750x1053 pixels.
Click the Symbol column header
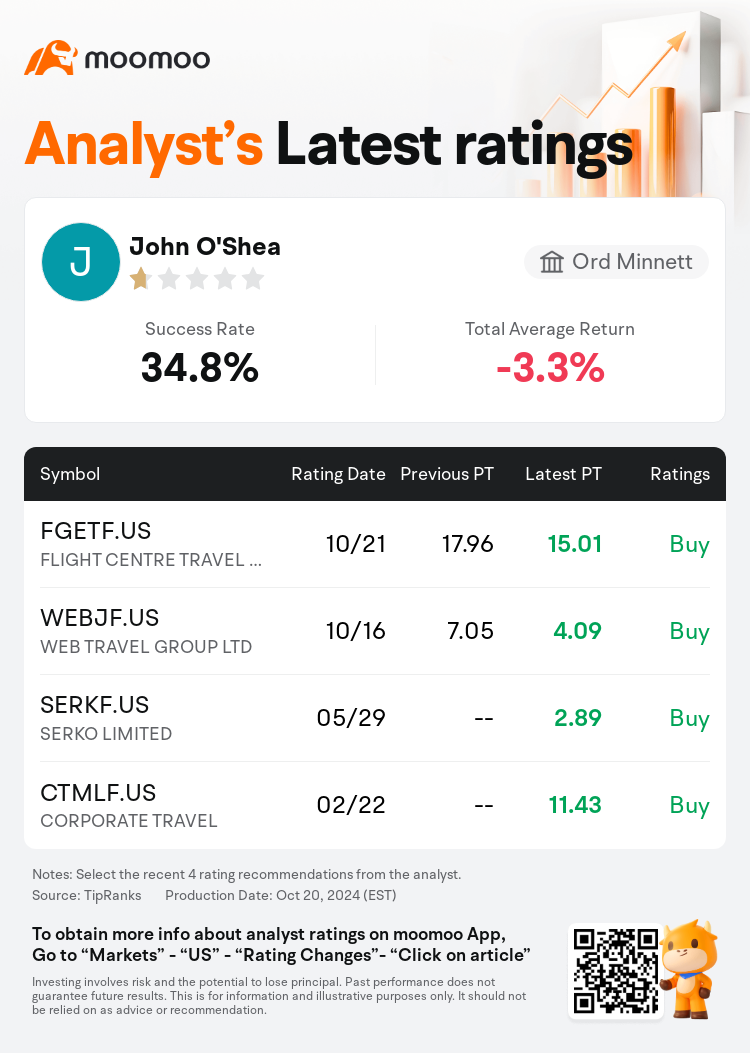[x=70, y=474]
